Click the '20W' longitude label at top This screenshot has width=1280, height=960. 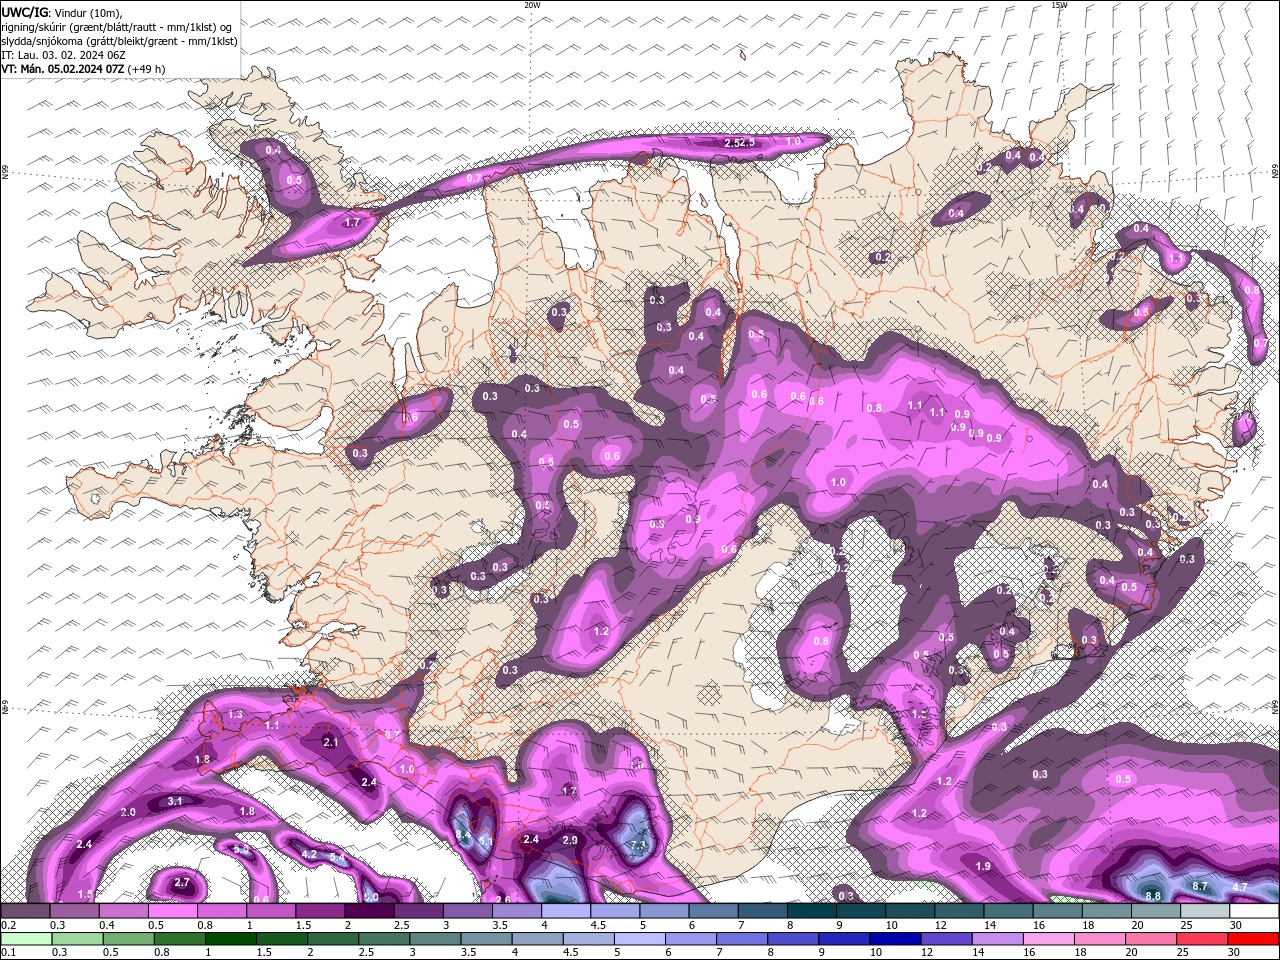click(x=532, y=5)
